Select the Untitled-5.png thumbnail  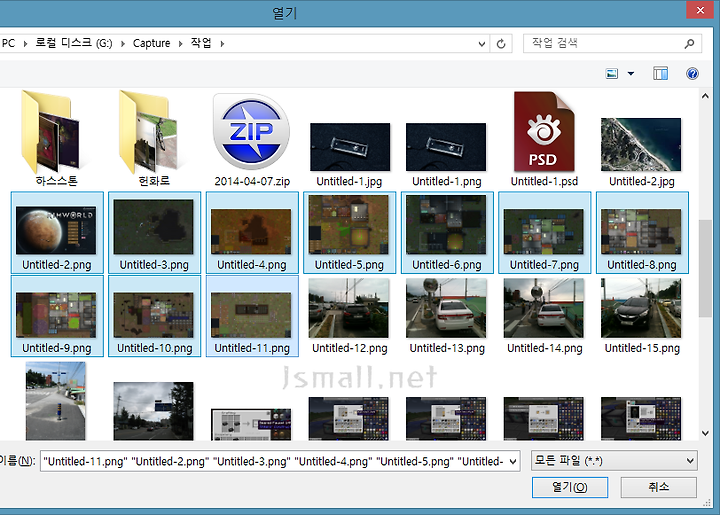click(x=349, y=224)
